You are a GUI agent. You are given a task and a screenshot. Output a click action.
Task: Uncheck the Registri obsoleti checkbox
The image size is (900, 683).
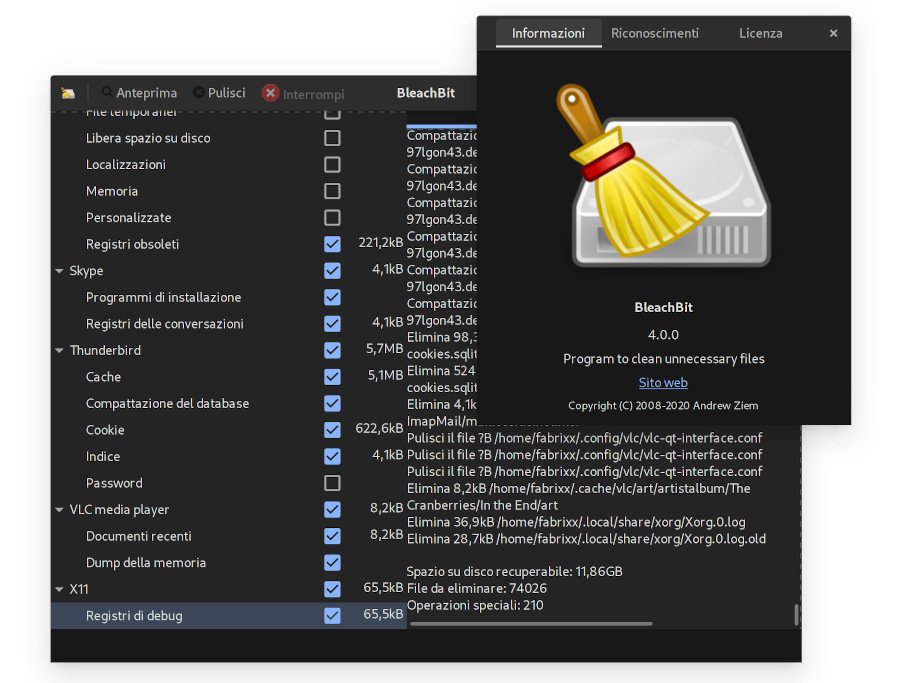[332, 244]
